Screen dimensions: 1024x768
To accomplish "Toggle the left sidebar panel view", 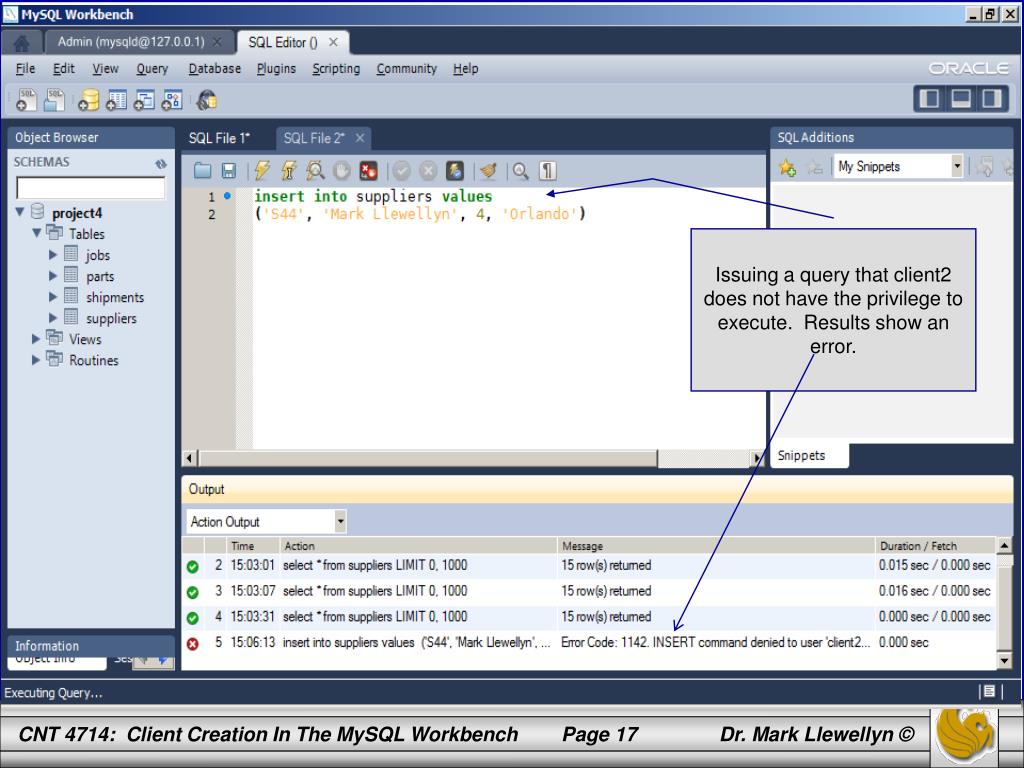I will pos(929,99).
